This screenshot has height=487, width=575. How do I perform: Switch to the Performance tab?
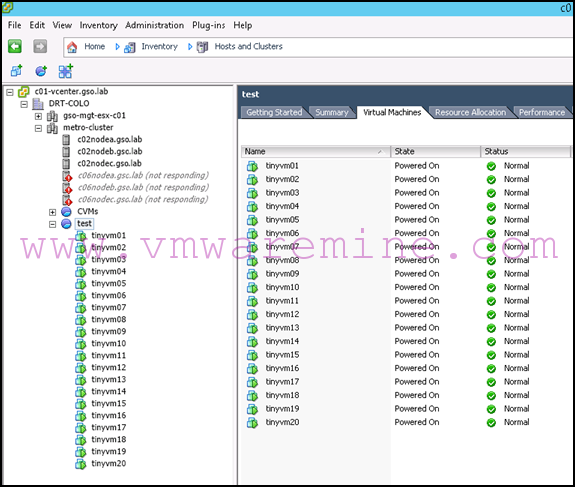coord(542,113)
